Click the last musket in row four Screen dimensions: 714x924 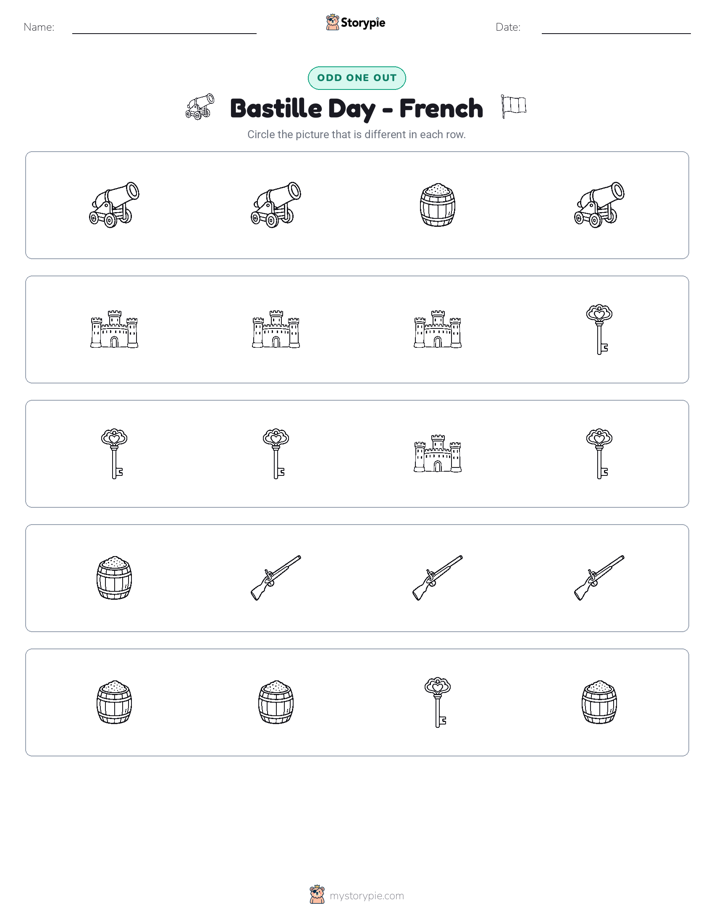pos(599,578)
